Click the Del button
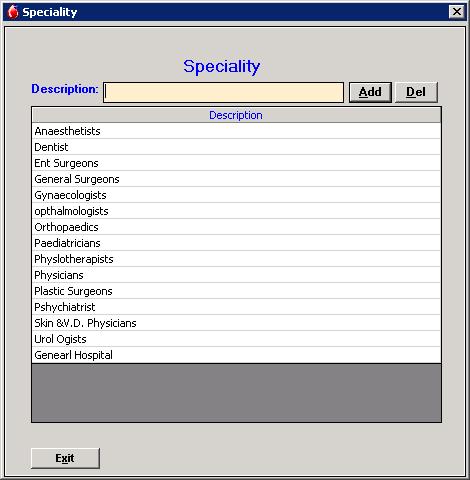This screenshot has width=470, height=480. click(416, 92)
